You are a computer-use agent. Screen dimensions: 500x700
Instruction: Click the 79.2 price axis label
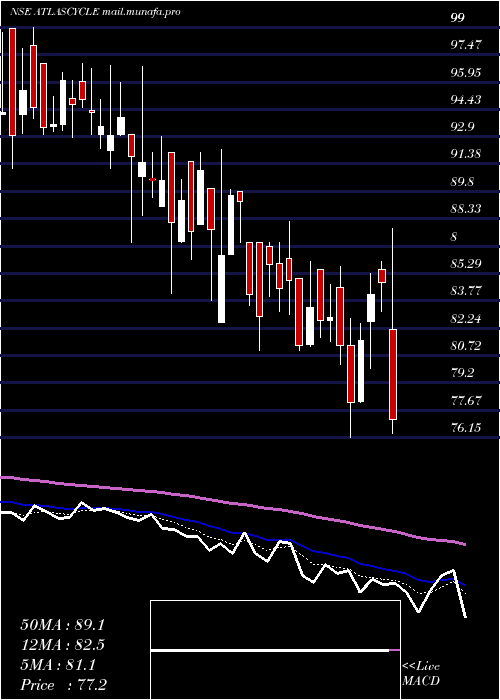[x=462, y=373]
